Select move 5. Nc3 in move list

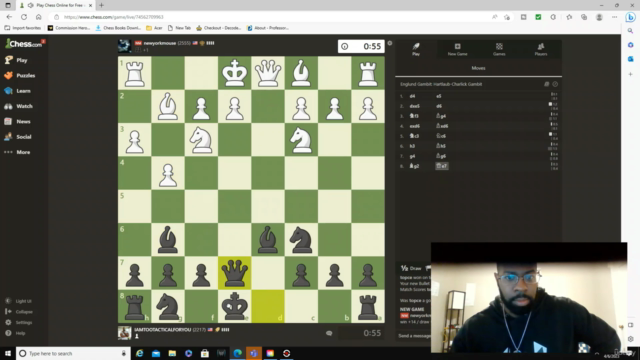point(414,136)
